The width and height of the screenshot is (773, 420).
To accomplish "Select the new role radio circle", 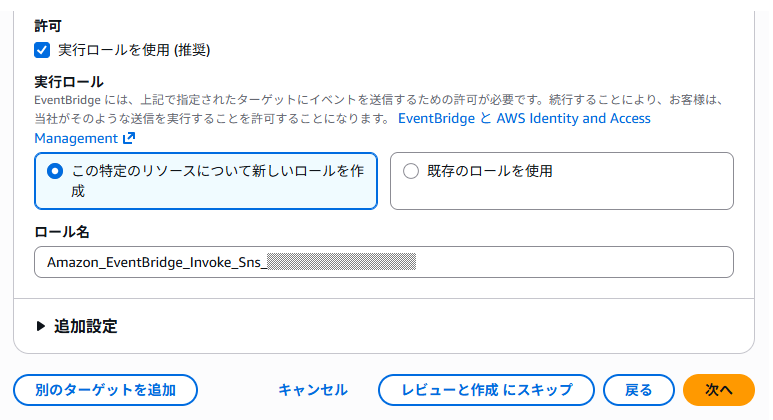I will point(55,171).
